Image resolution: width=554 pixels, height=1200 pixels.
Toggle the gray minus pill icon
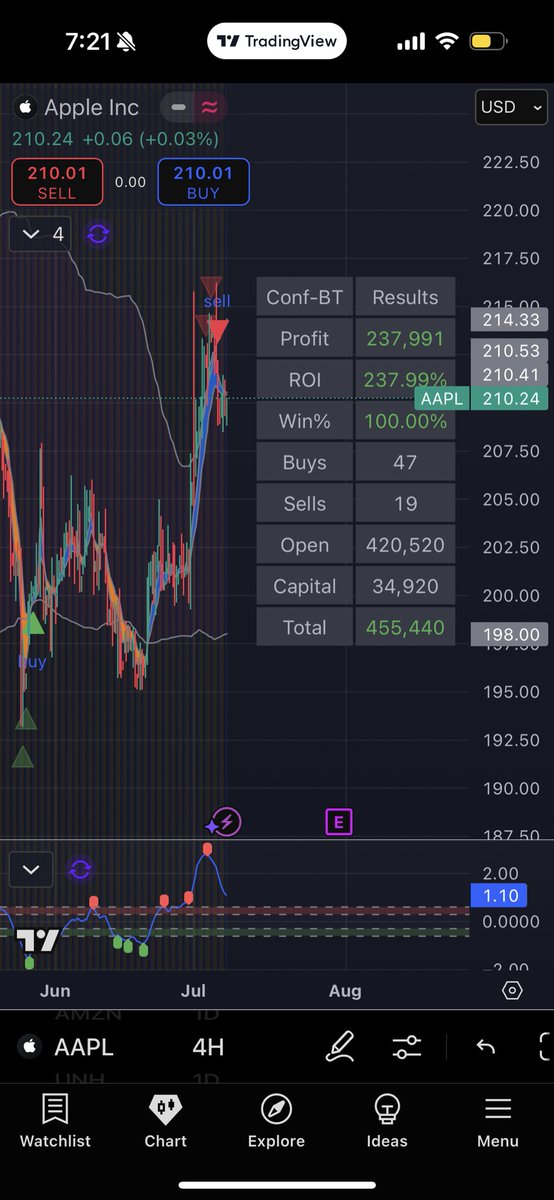(178, 107)
